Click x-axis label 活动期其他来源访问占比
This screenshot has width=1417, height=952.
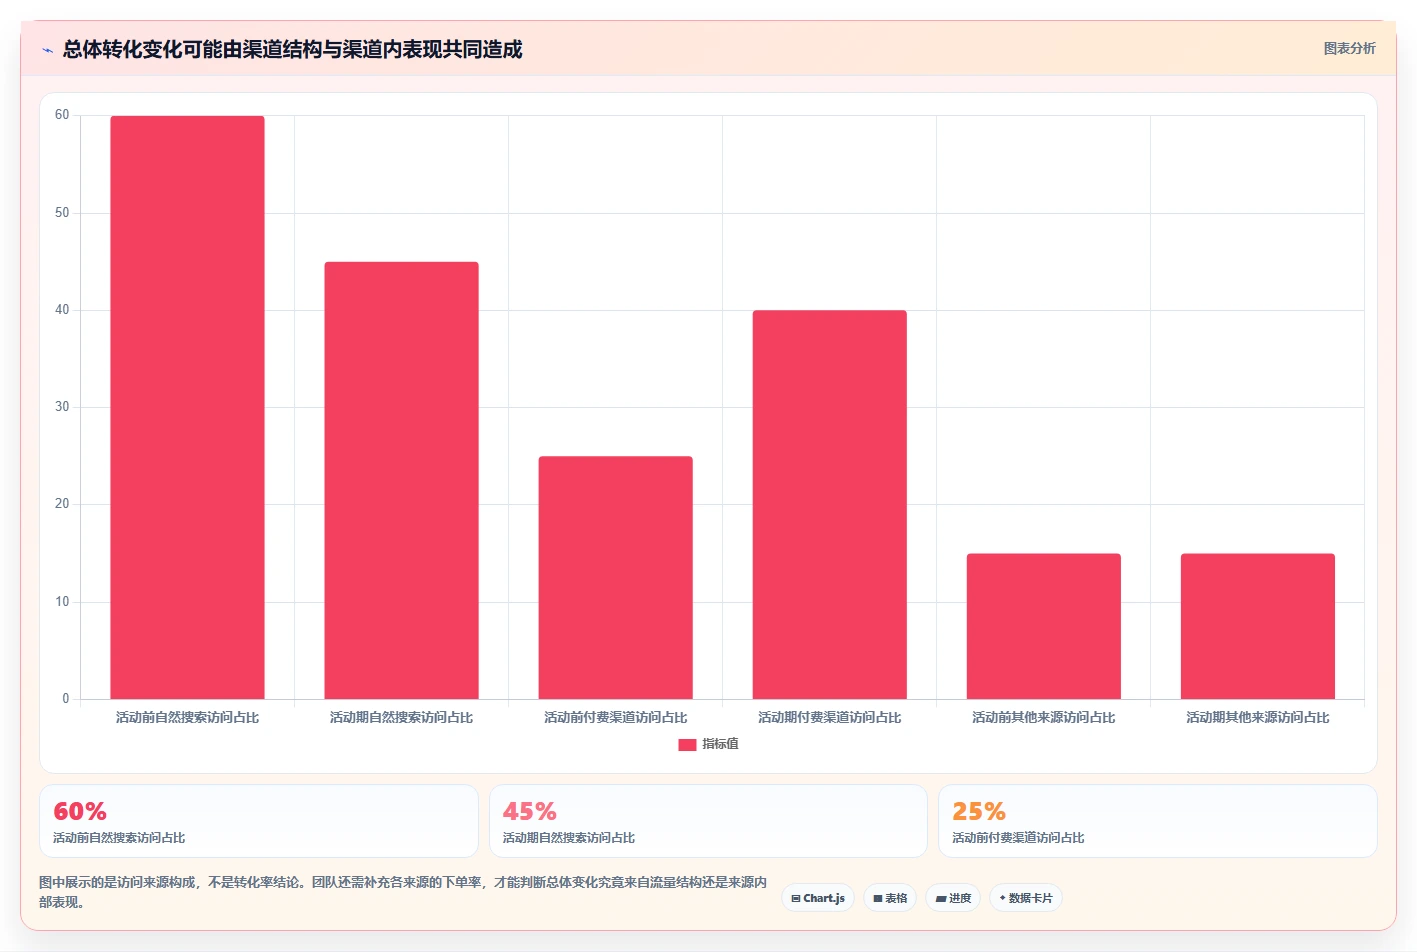point(1257,717)
